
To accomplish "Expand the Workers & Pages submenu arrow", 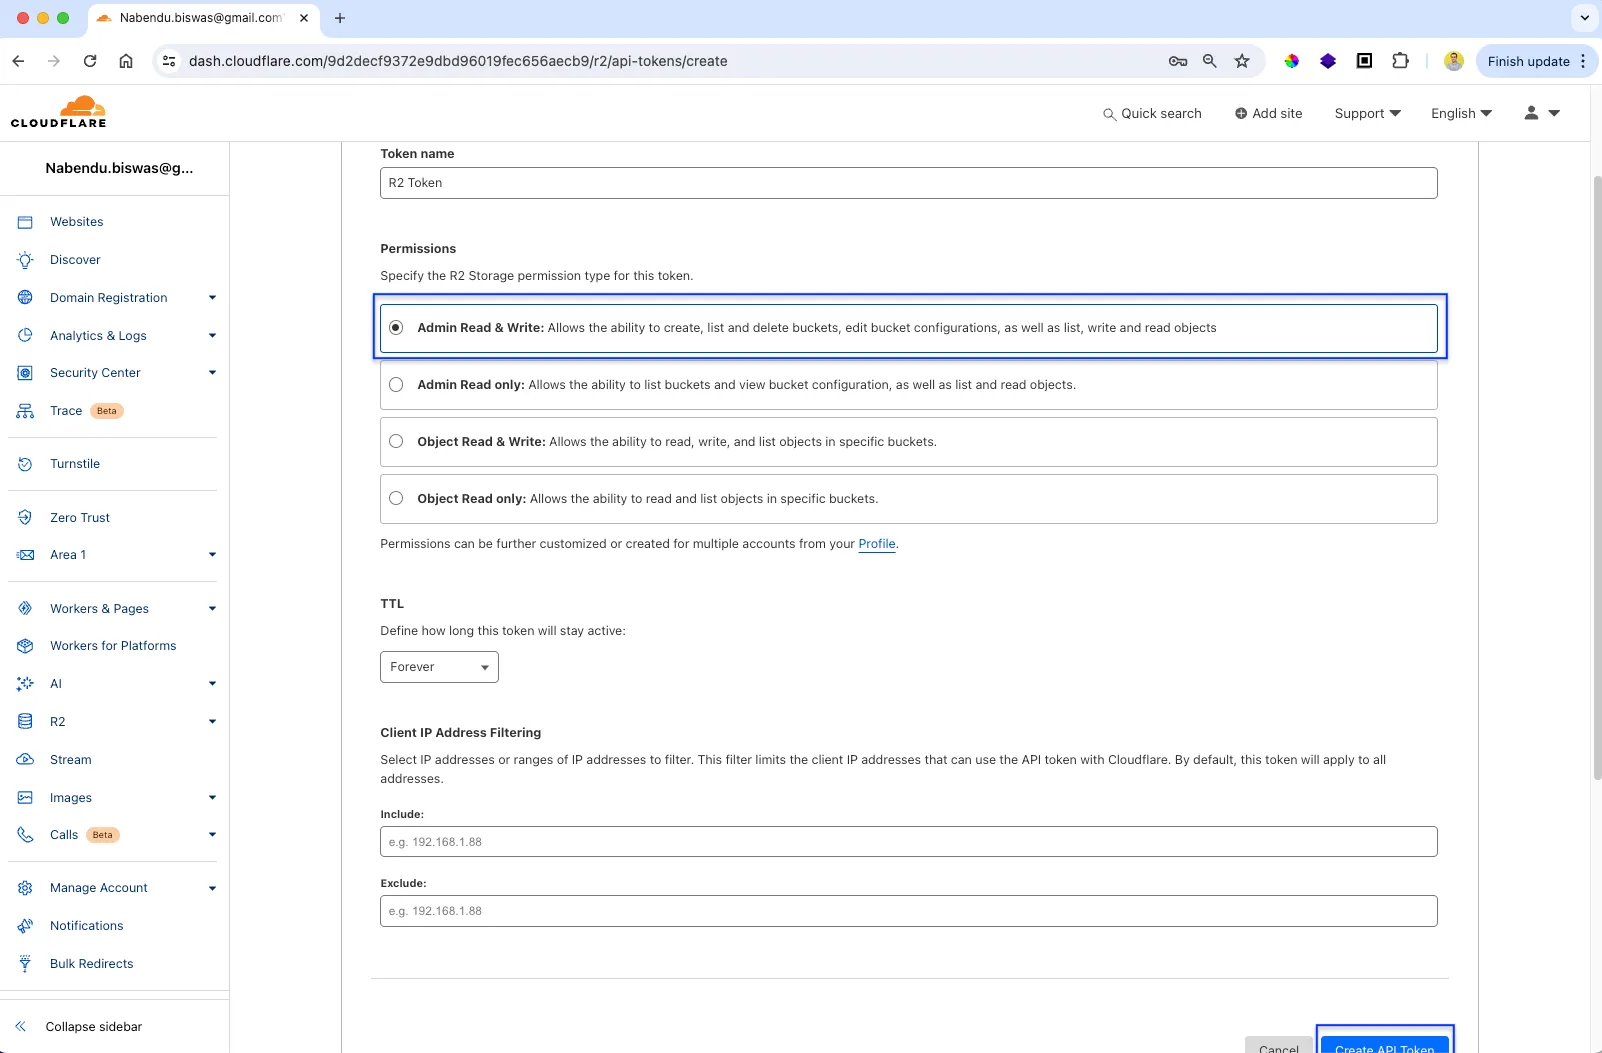I will (x=212, y=609).
